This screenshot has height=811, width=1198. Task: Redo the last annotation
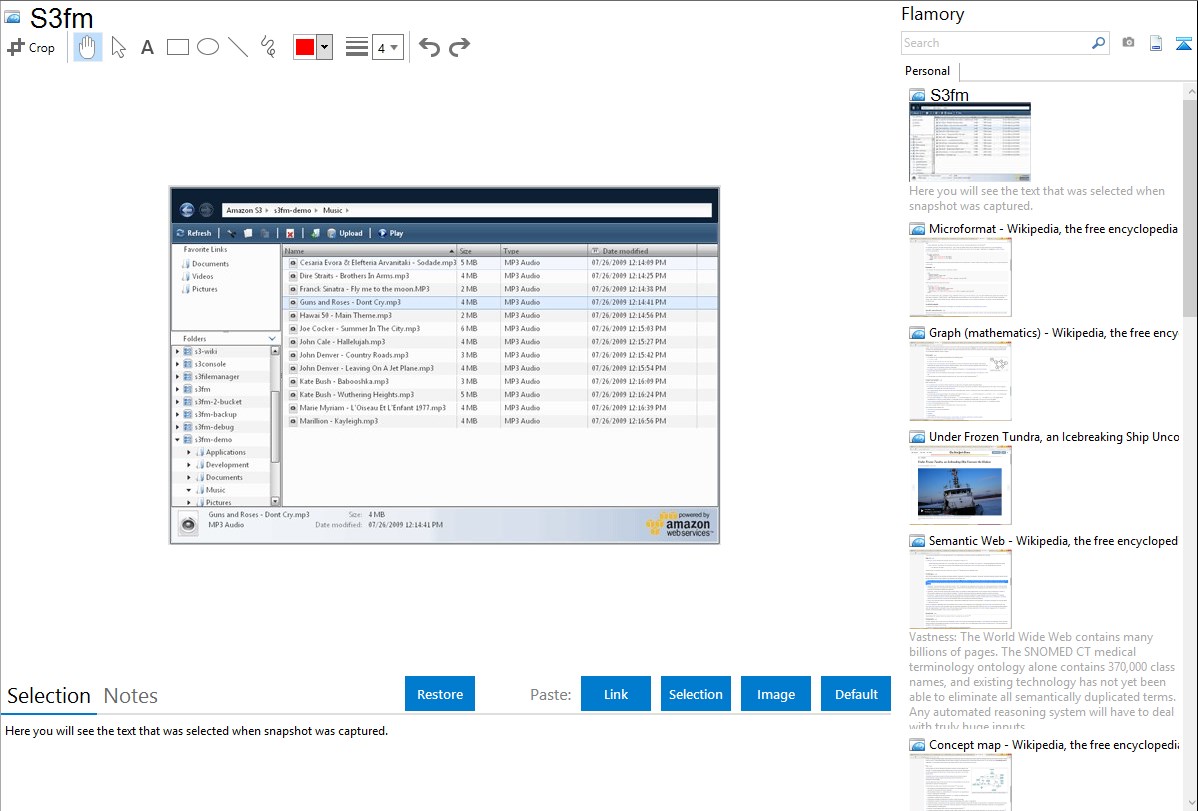tap(459, 47)
